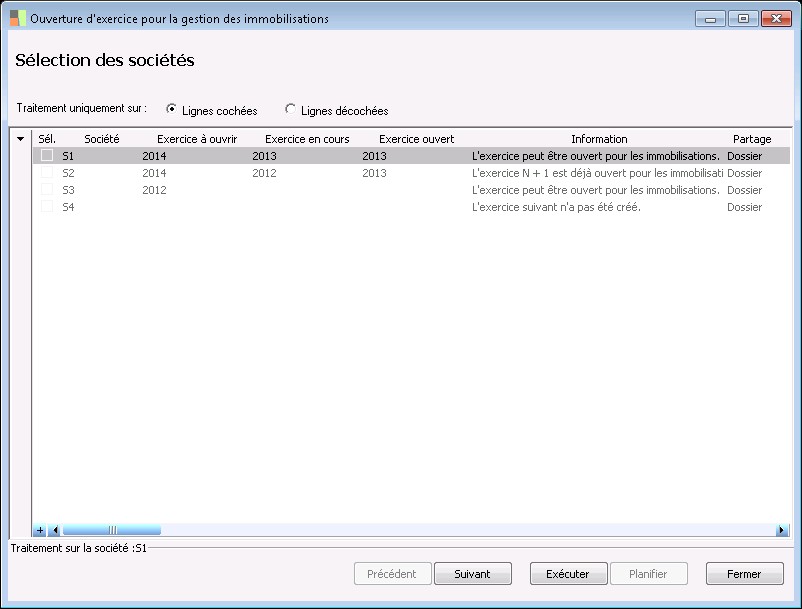Click the Exercice à ouvrir column header
Viewport: 802px width, 609px height.
click(x=197, y=139)
